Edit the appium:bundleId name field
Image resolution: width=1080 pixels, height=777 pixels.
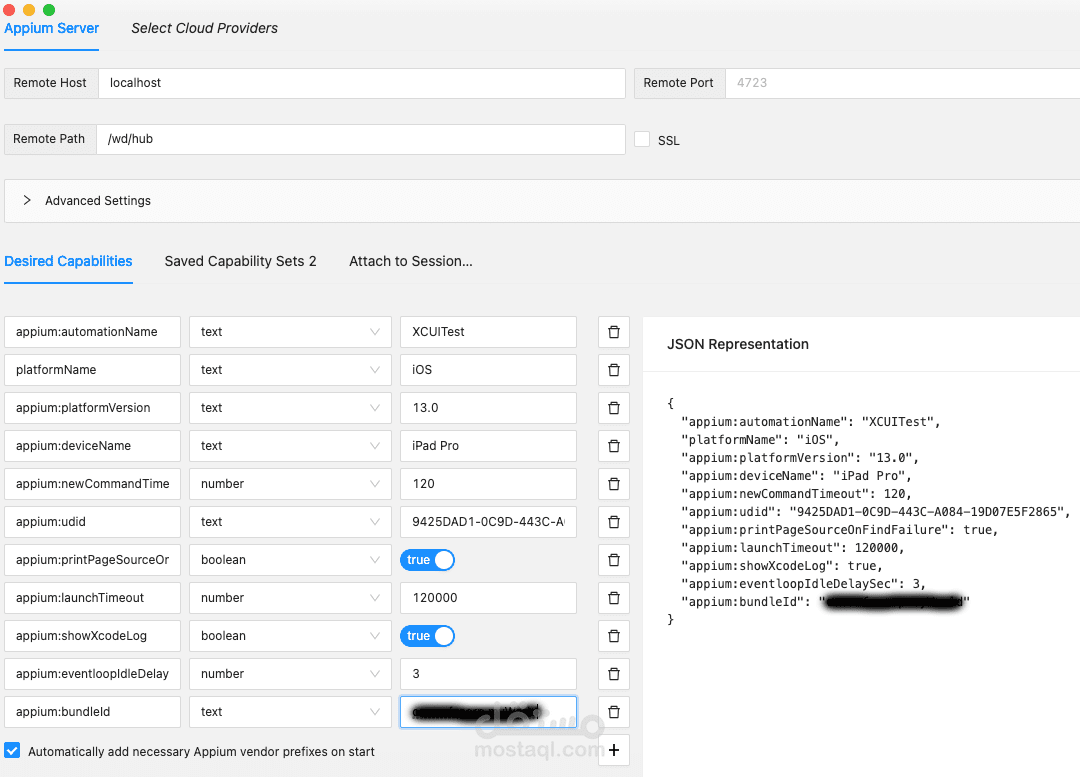click(92, 712)
